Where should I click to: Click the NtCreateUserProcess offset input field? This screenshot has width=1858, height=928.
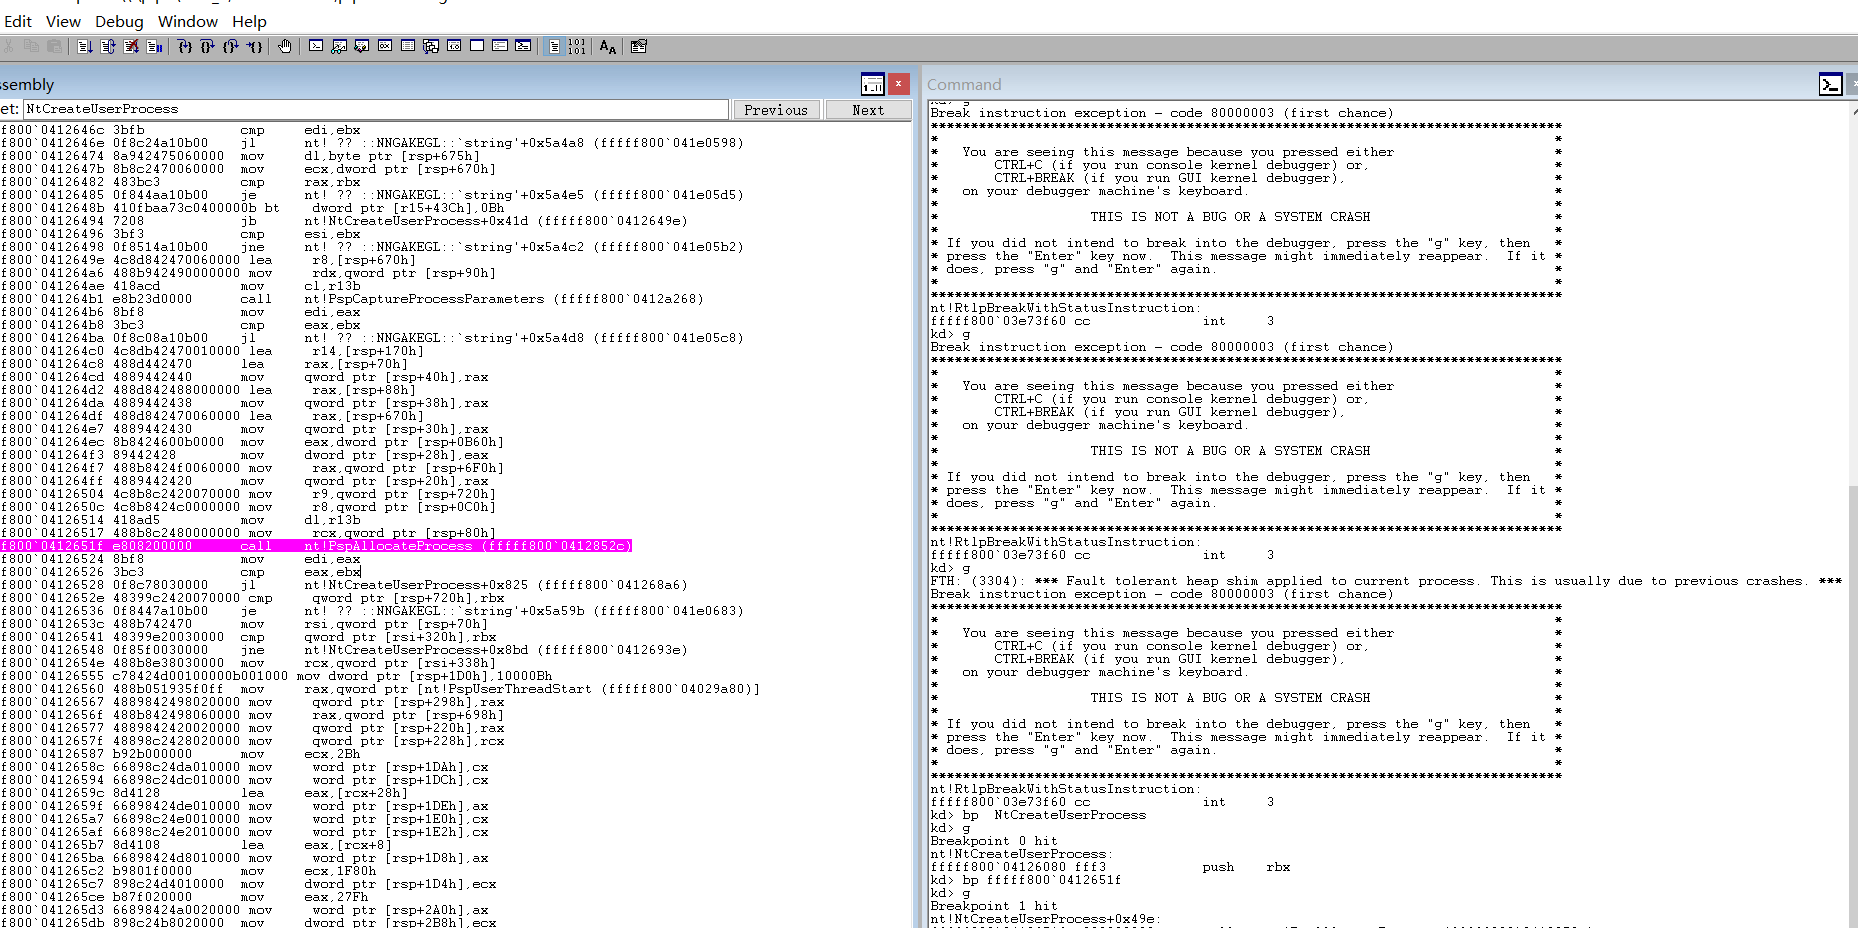point(375,109)
